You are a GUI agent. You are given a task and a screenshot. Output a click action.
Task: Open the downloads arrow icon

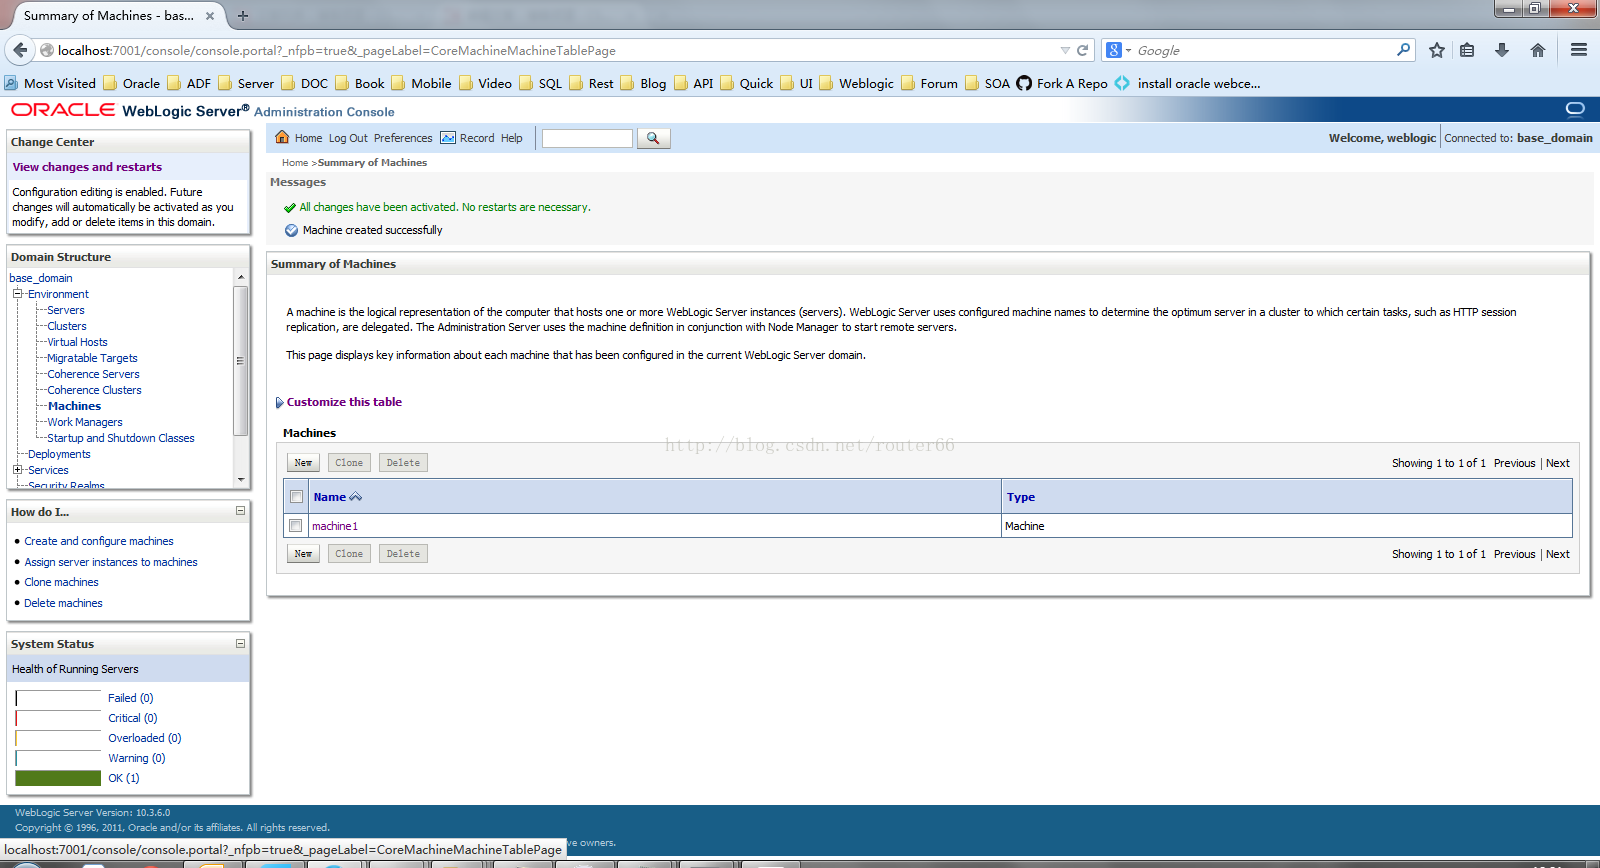tap(1502, 50)
